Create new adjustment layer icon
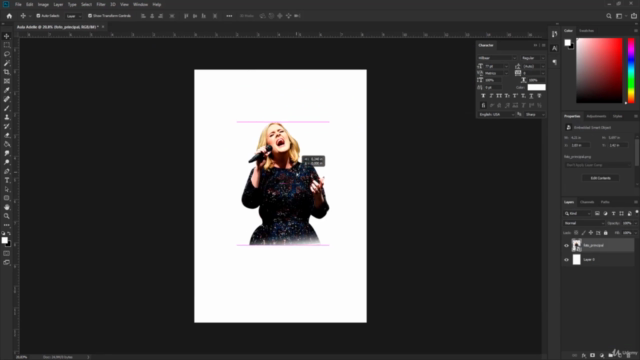 [601, 355]
